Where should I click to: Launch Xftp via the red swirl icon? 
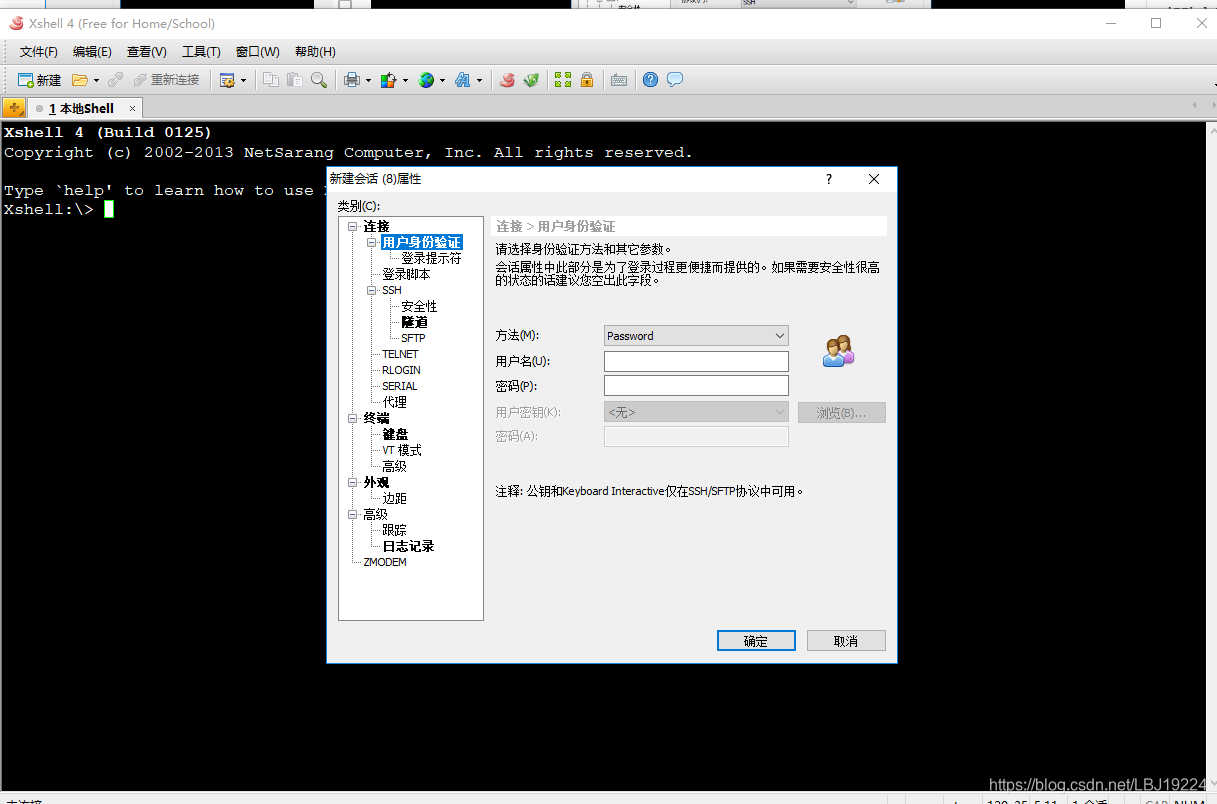click(507, 80)
